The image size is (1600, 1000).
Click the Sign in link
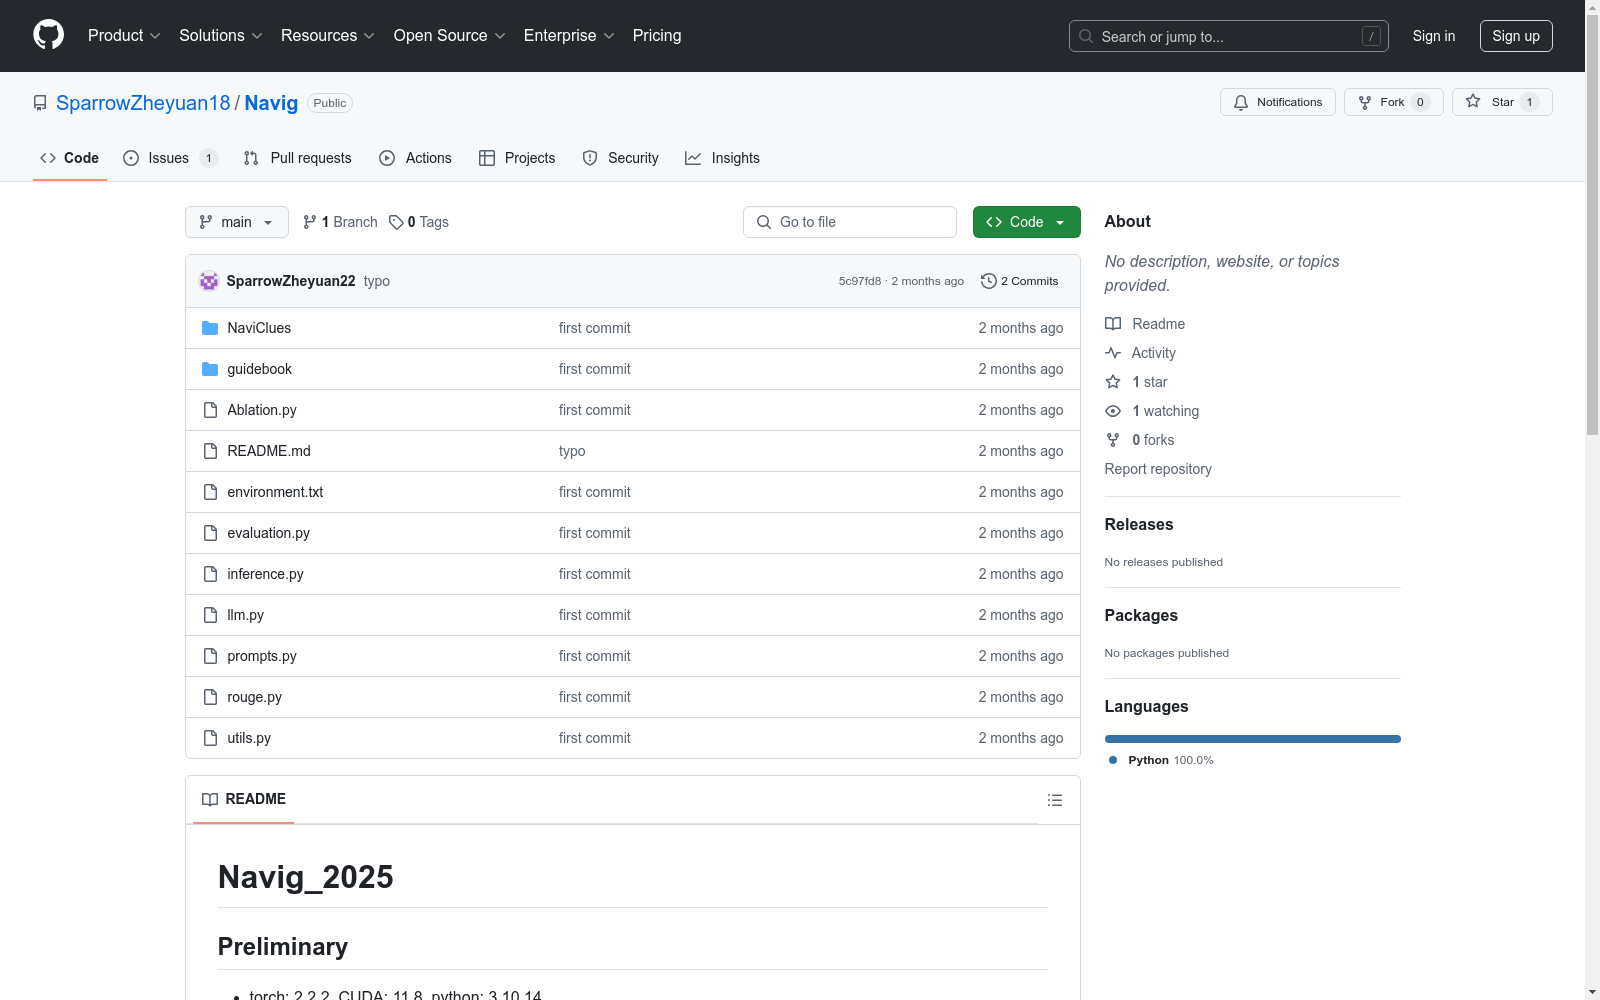tap(1434, 36)
